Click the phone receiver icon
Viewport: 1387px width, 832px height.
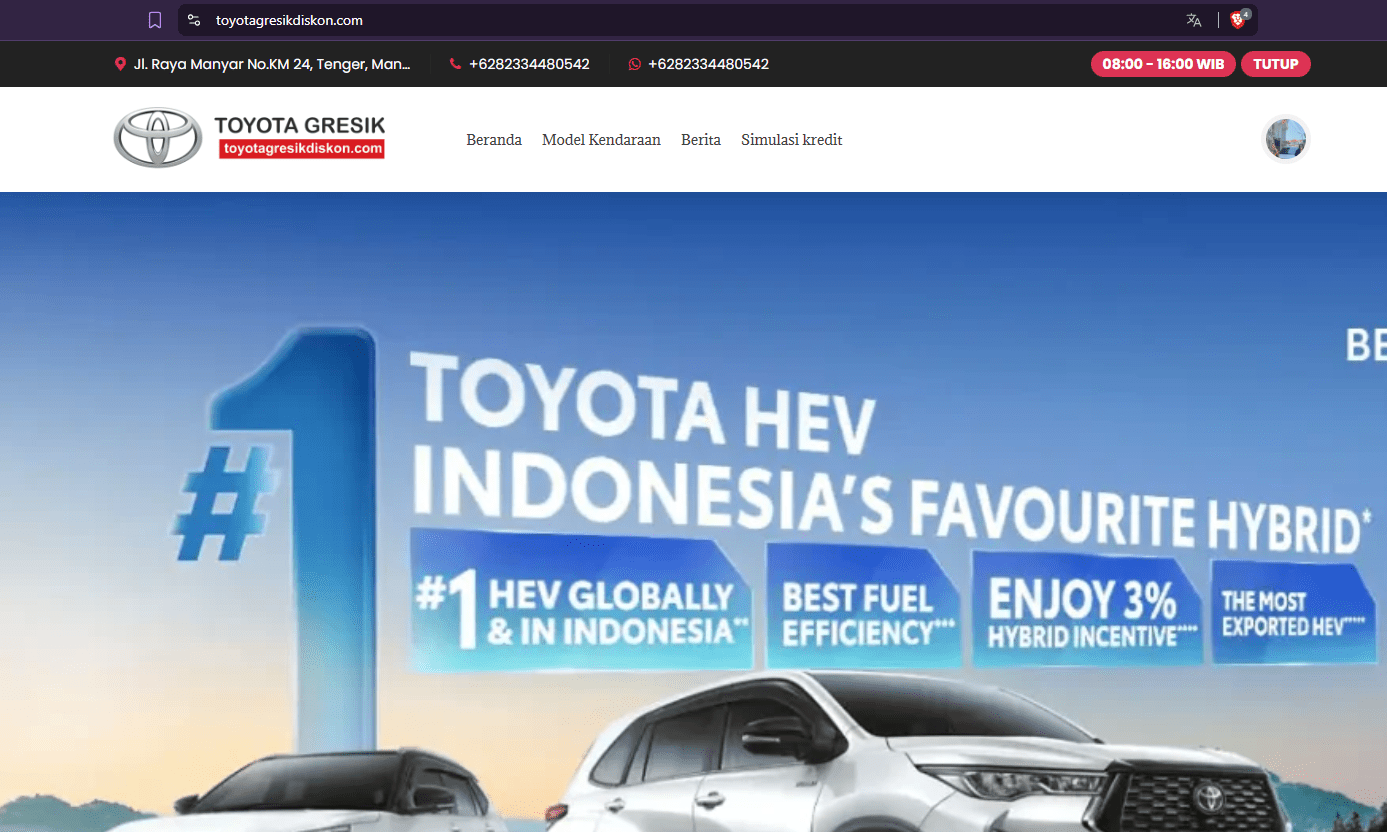pyautogui.click(x=455, y=63)
